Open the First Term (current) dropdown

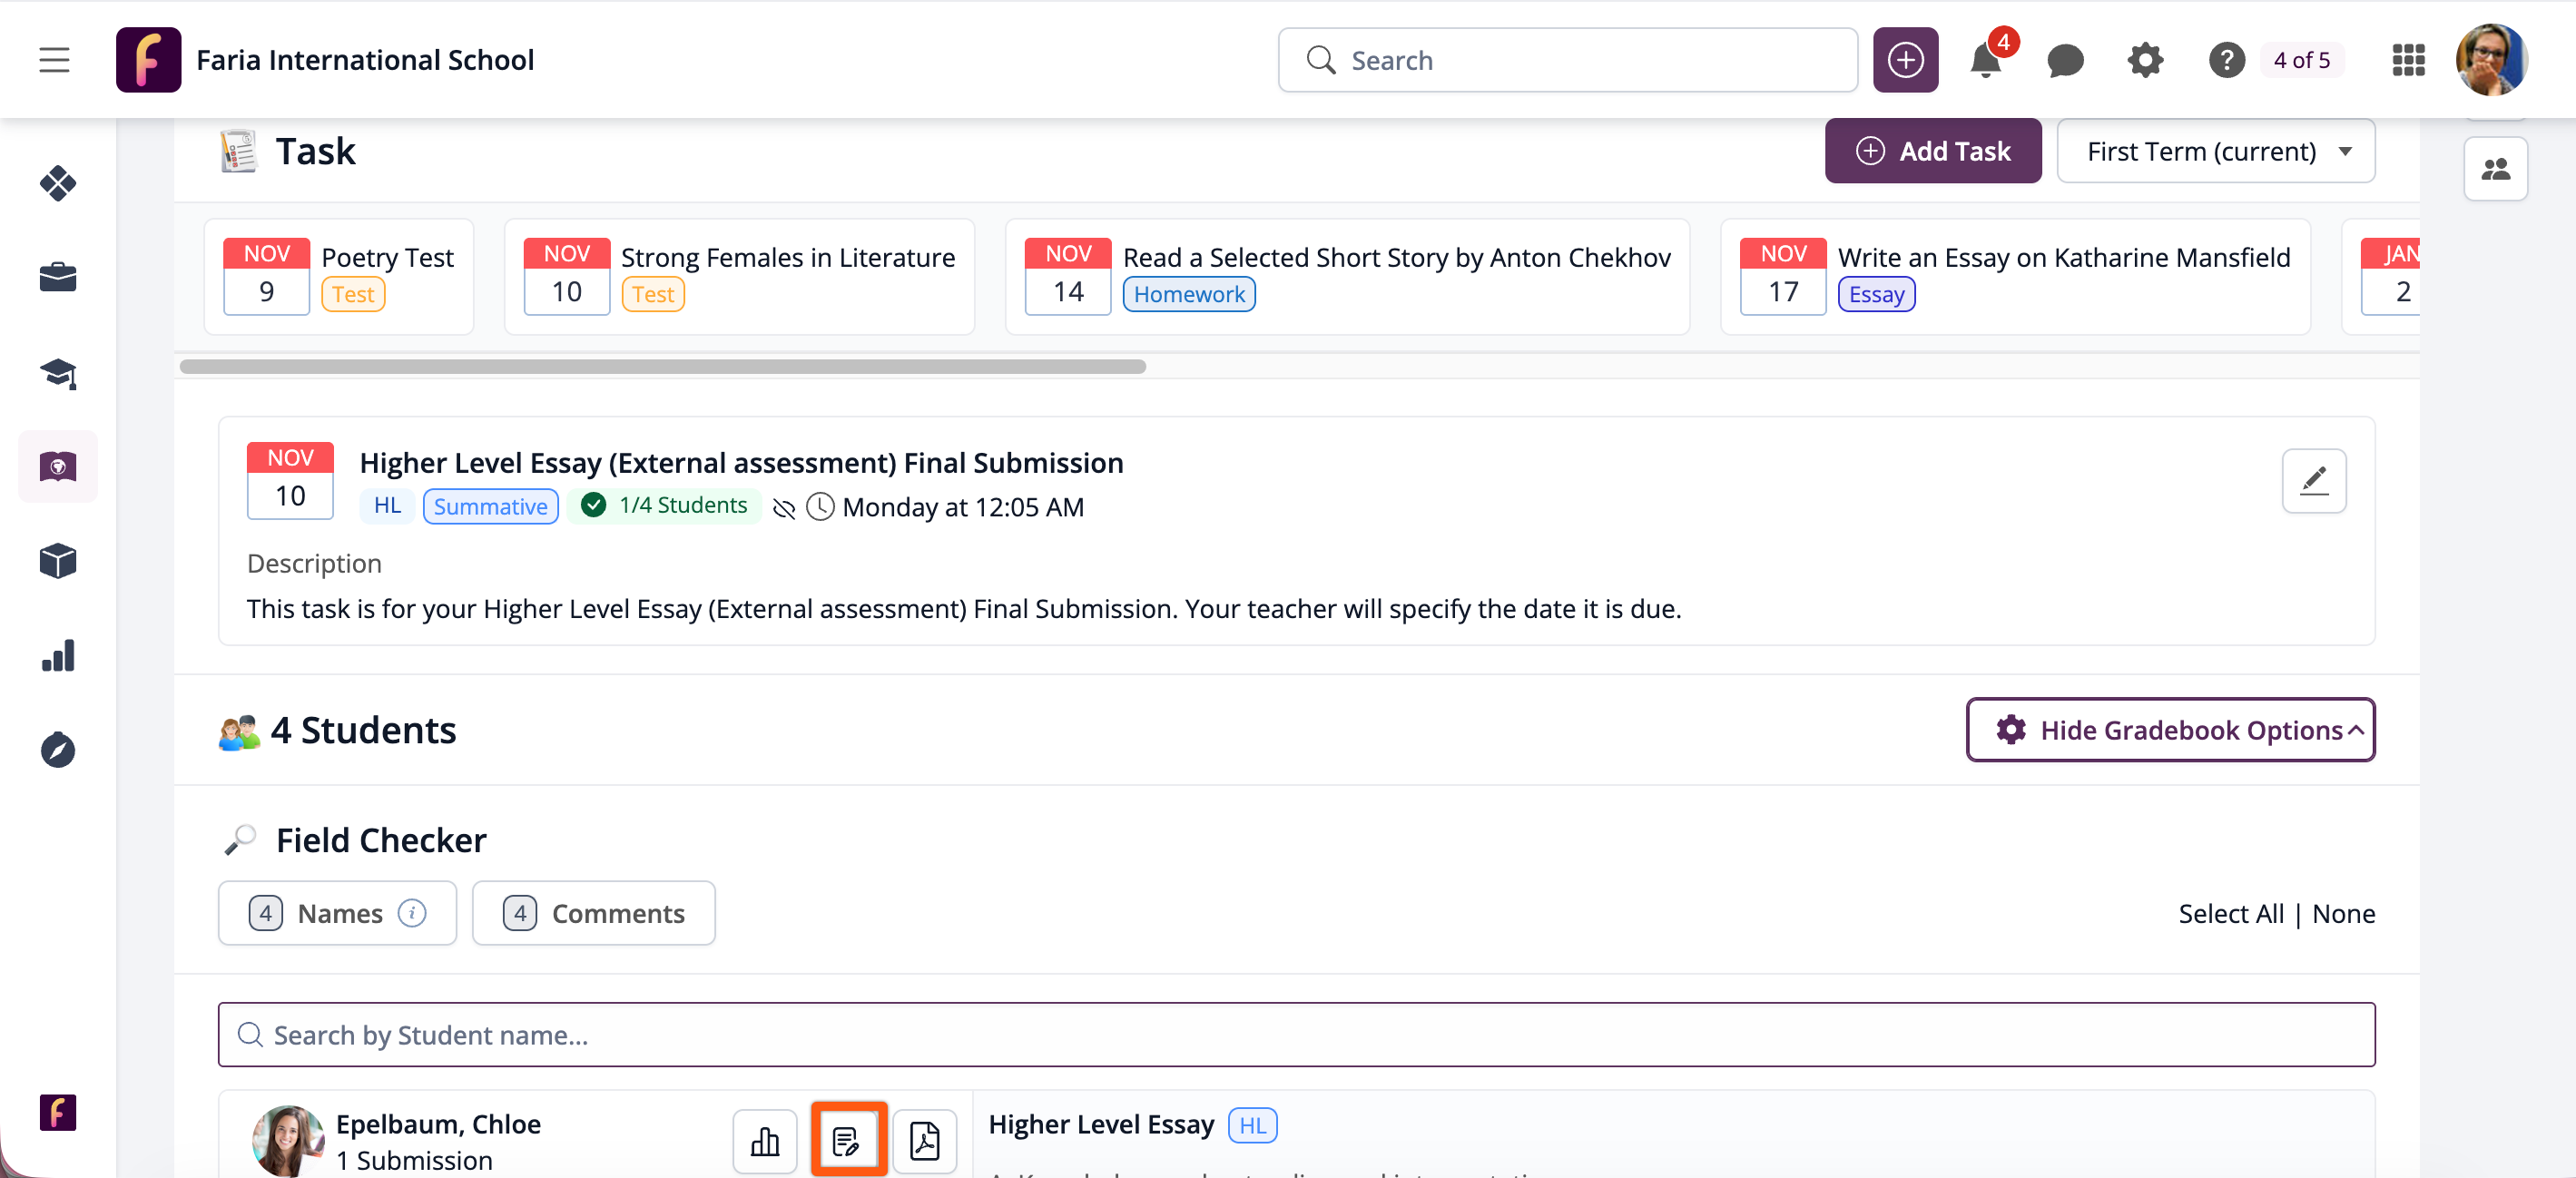point(2215,151)
